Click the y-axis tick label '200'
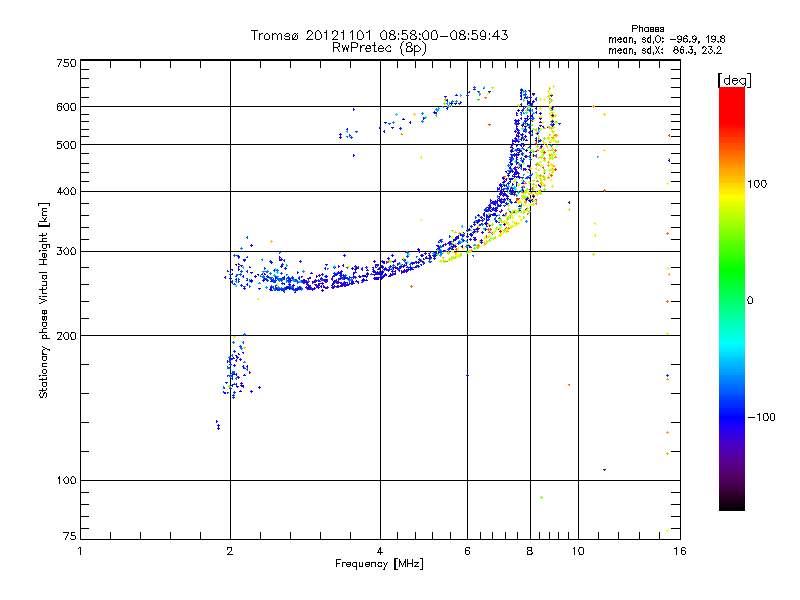Image resolution: width=800 pixels, height=600 pixels. [x=66, y=336]
